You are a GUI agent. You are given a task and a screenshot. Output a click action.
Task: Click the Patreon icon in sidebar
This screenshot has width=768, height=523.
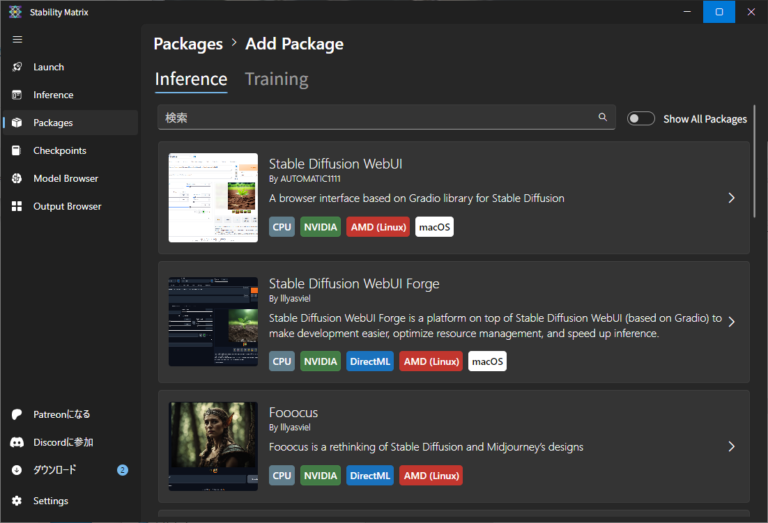tap(17, 414)
